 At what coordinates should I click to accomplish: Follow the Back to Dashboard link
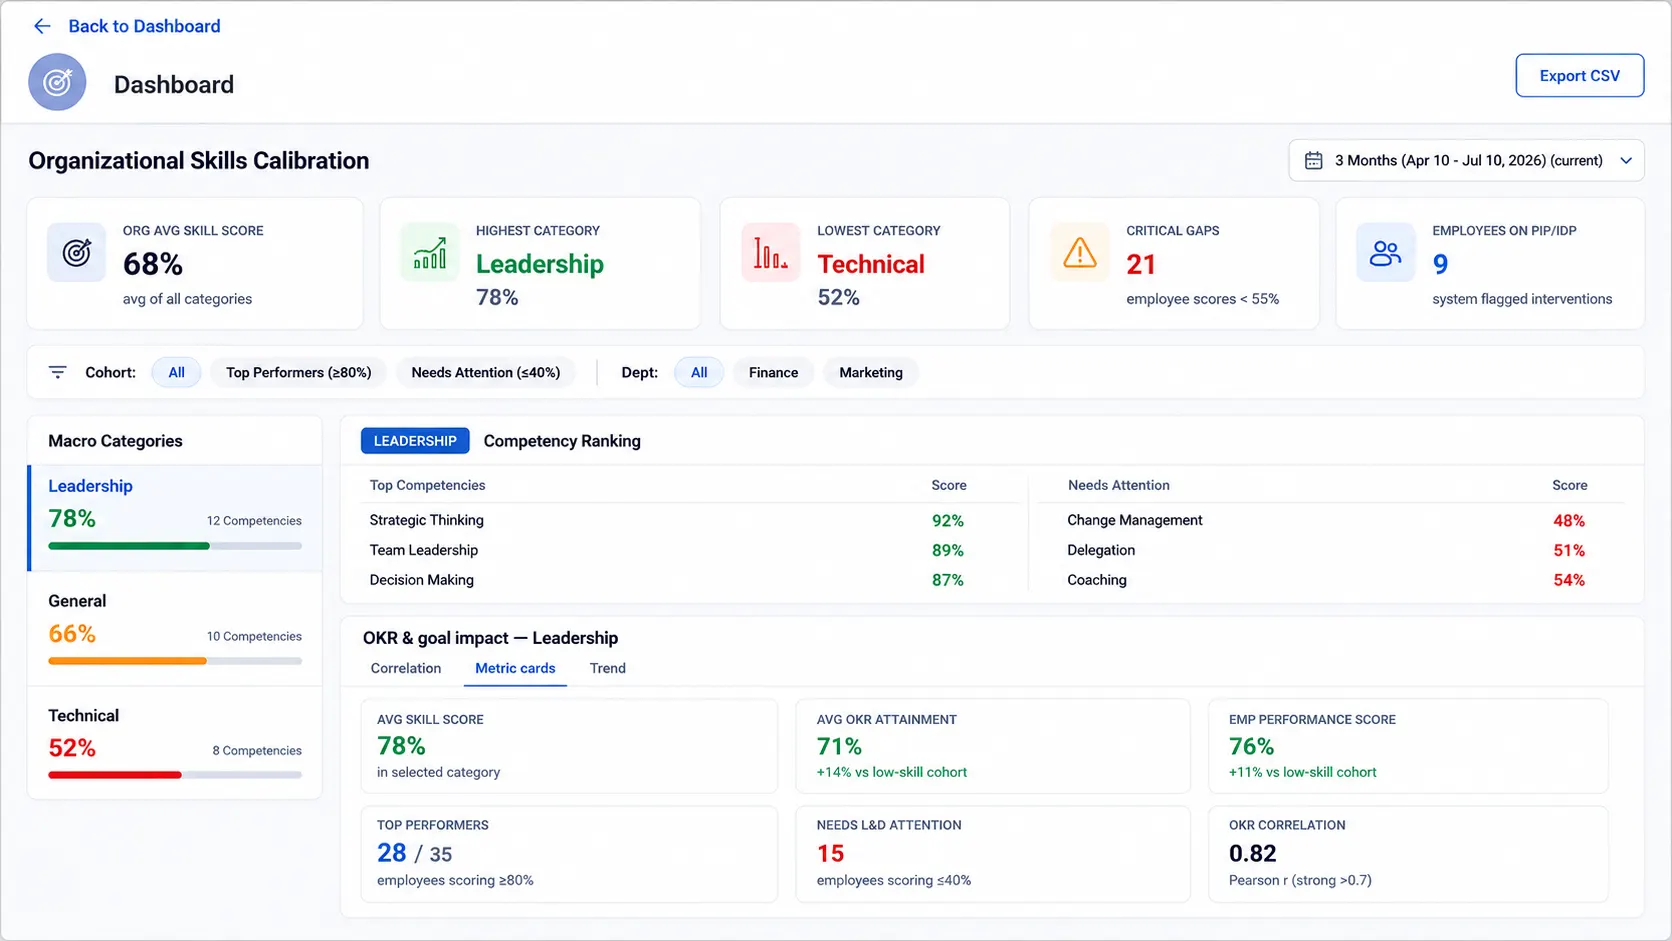point(144,26)
